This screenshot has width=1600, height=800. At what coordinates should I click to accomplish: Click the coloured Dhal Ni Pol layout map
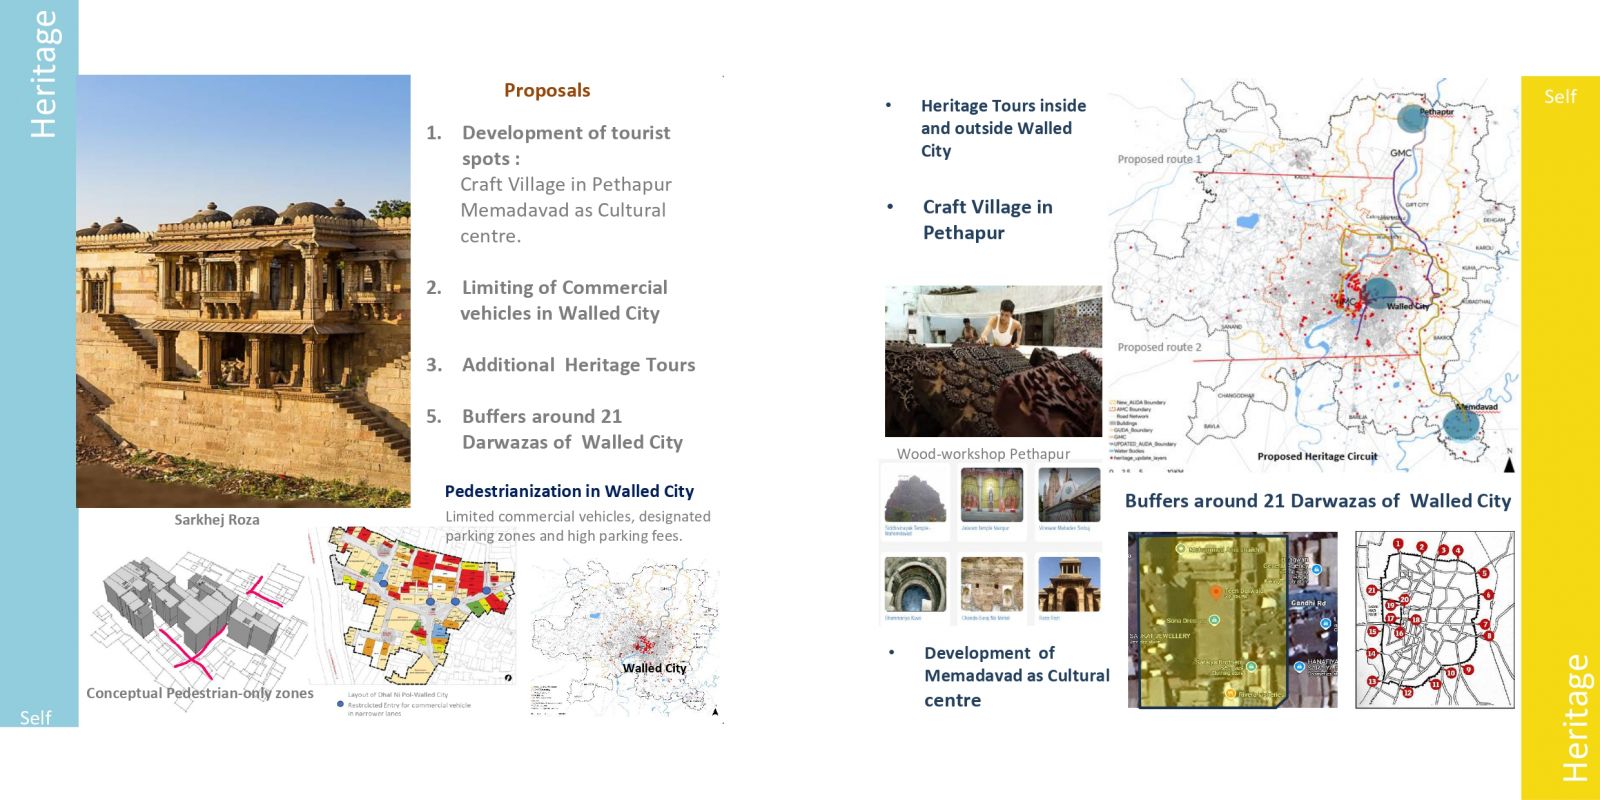pyautogui.click(x=412, y=605)
